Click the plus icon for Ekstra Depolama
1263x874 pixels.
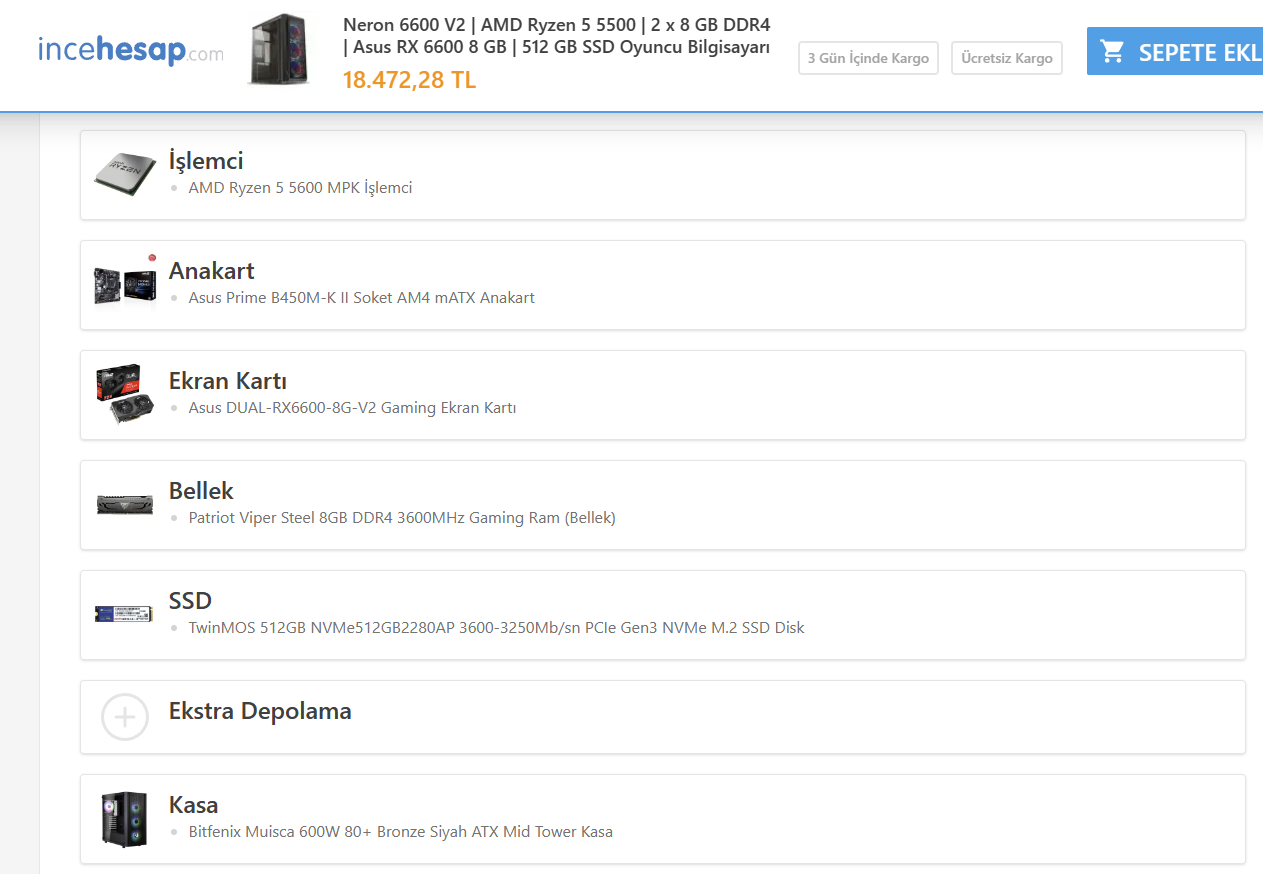(125, 717)
